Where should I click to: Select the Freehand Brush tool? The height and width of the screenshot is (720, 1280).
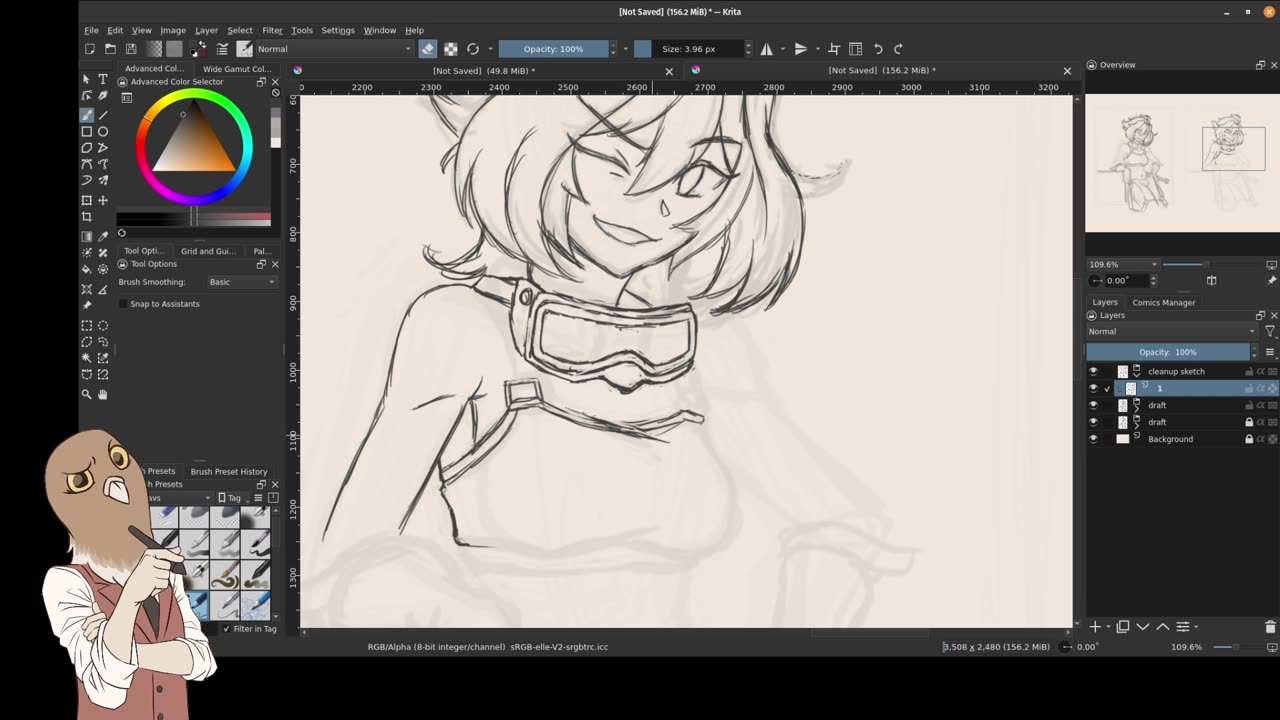coord(87,115)
